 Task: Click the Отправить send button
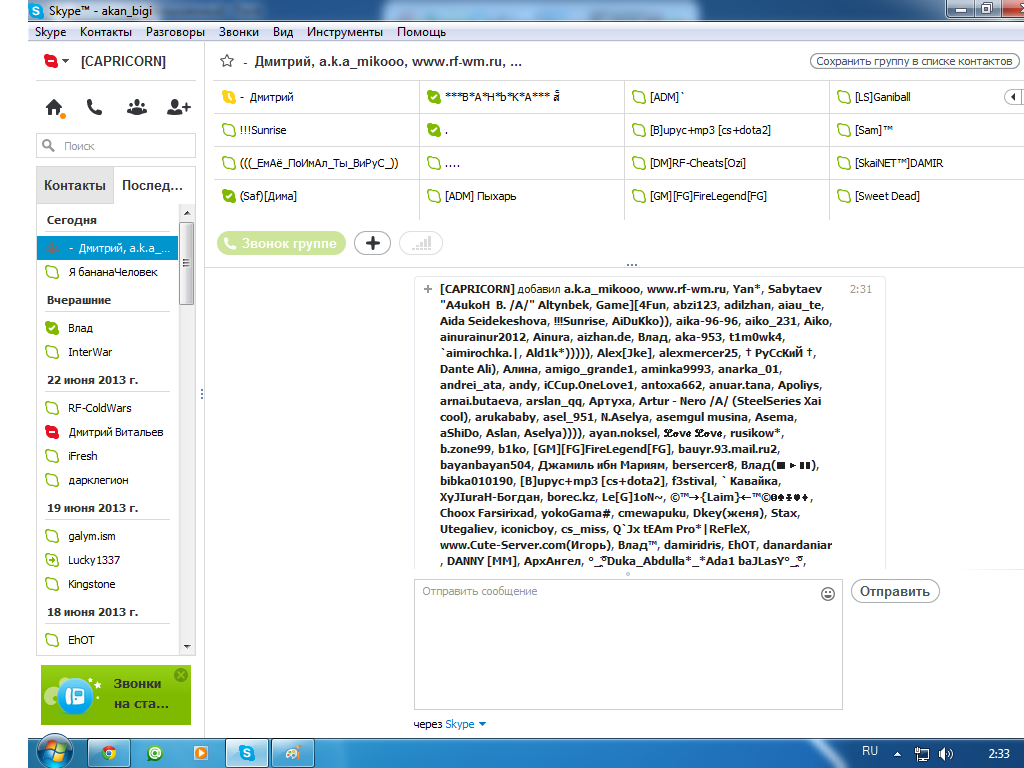point(895,591)
